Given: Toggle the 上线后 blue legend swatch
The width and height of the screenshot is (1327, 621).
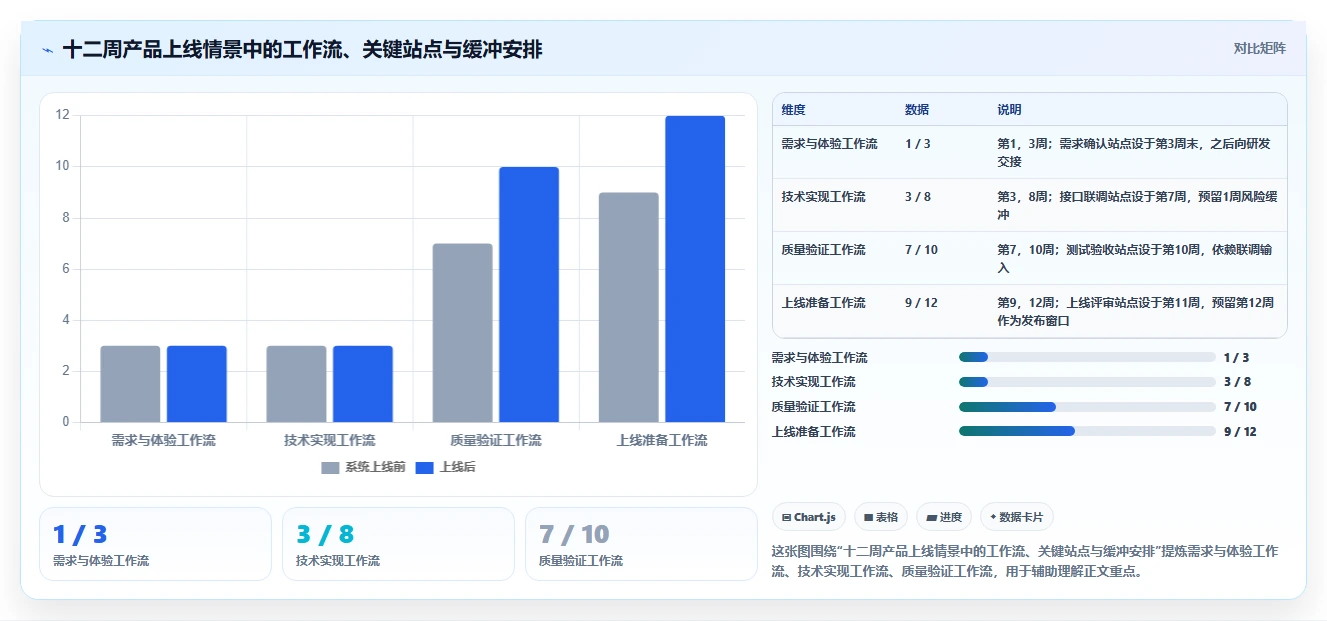Looking at the screenshot, I should tap(425, 467).
